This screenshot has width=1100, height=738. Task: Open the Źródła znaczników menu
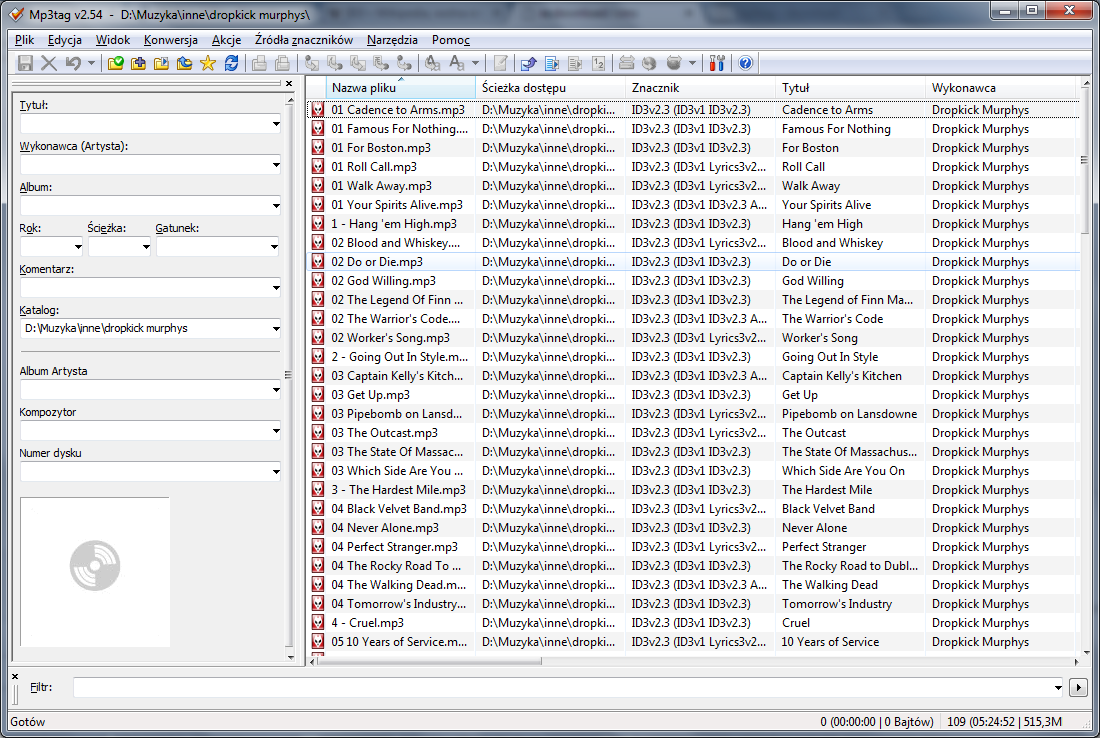(x=304, y=40)
